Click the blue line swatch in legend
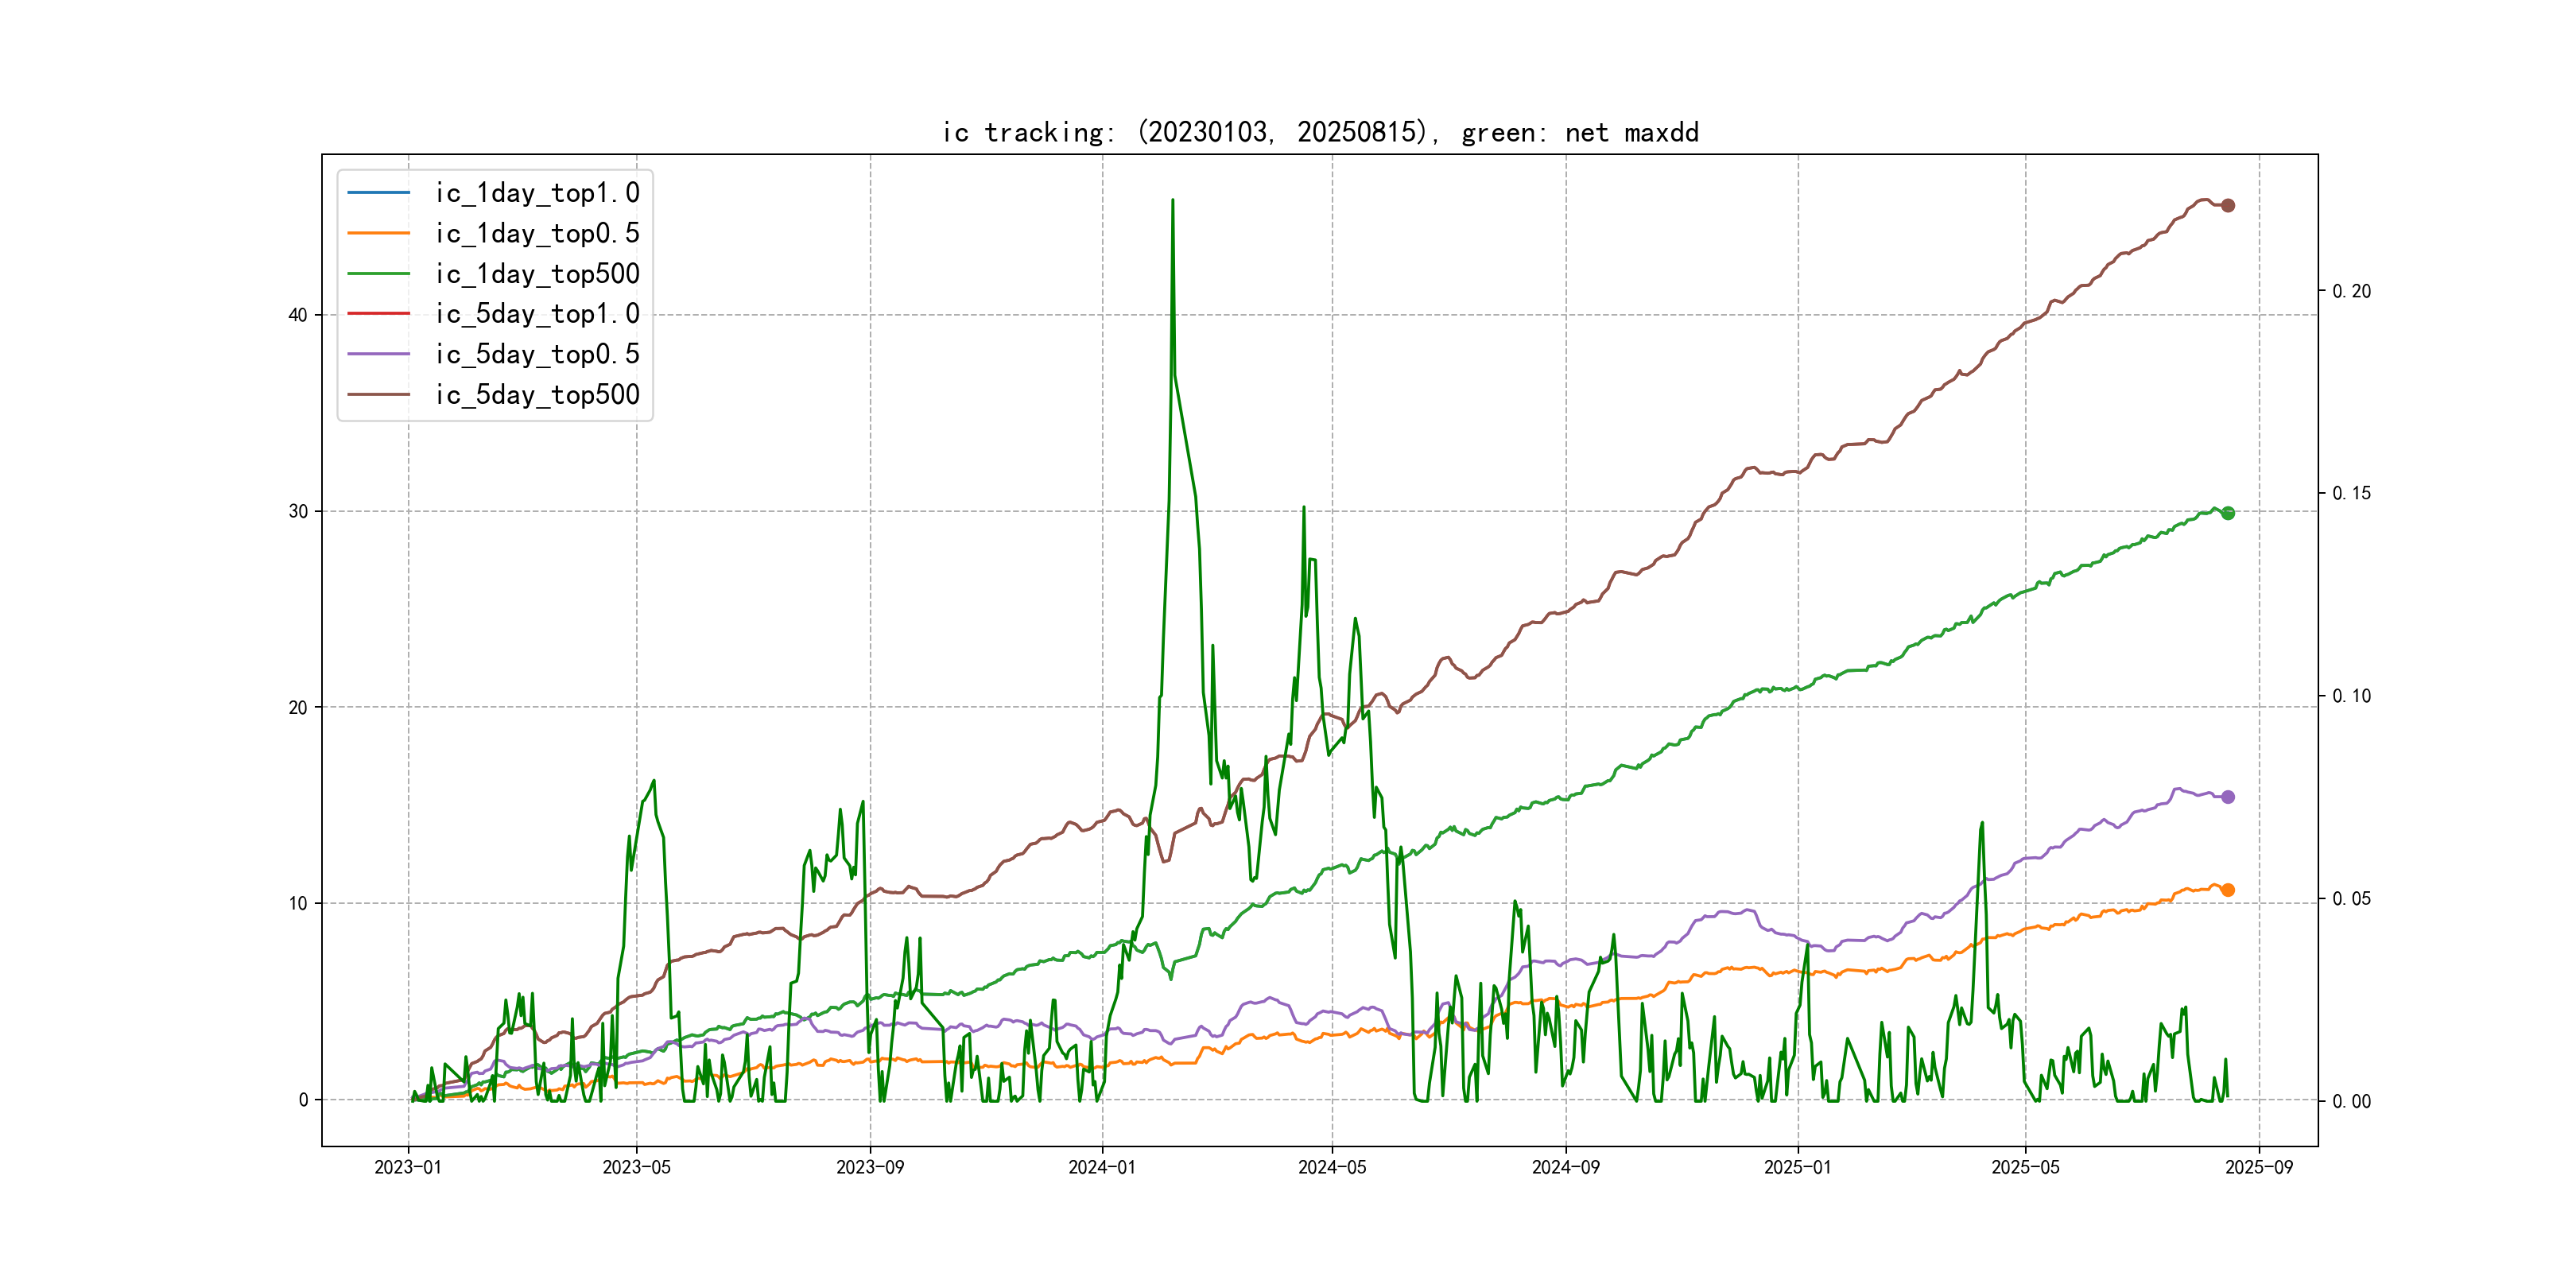The height and width of the screenshot is (1288, 2576). pos(378,193)
